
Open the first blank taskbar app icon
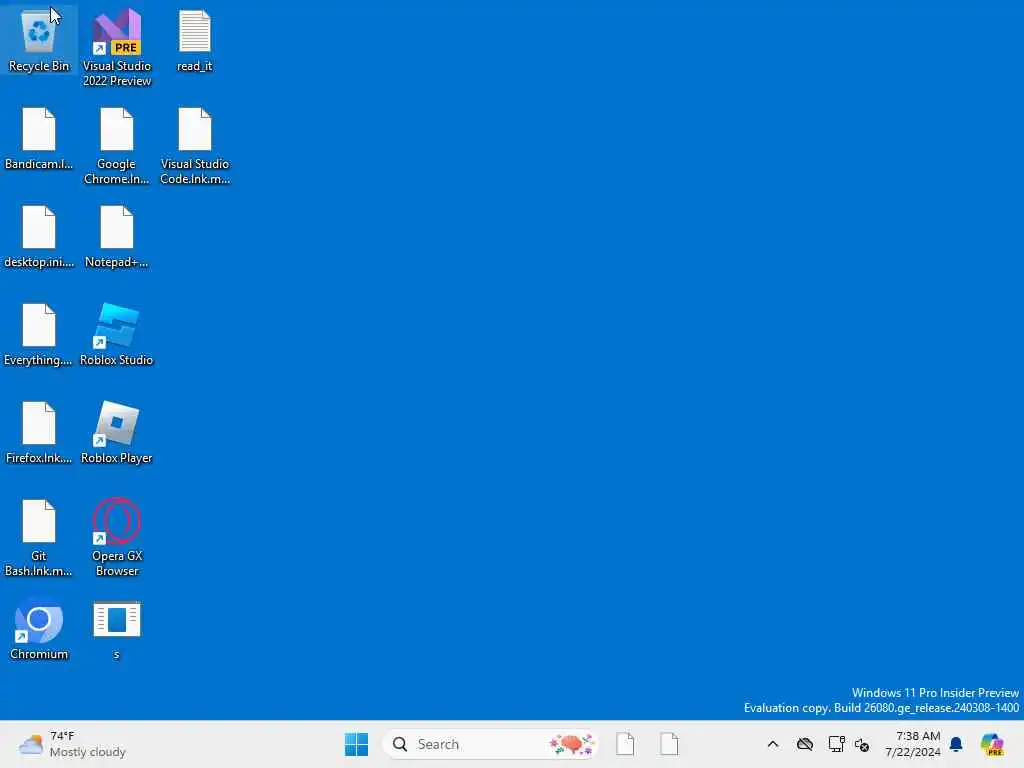625,744
